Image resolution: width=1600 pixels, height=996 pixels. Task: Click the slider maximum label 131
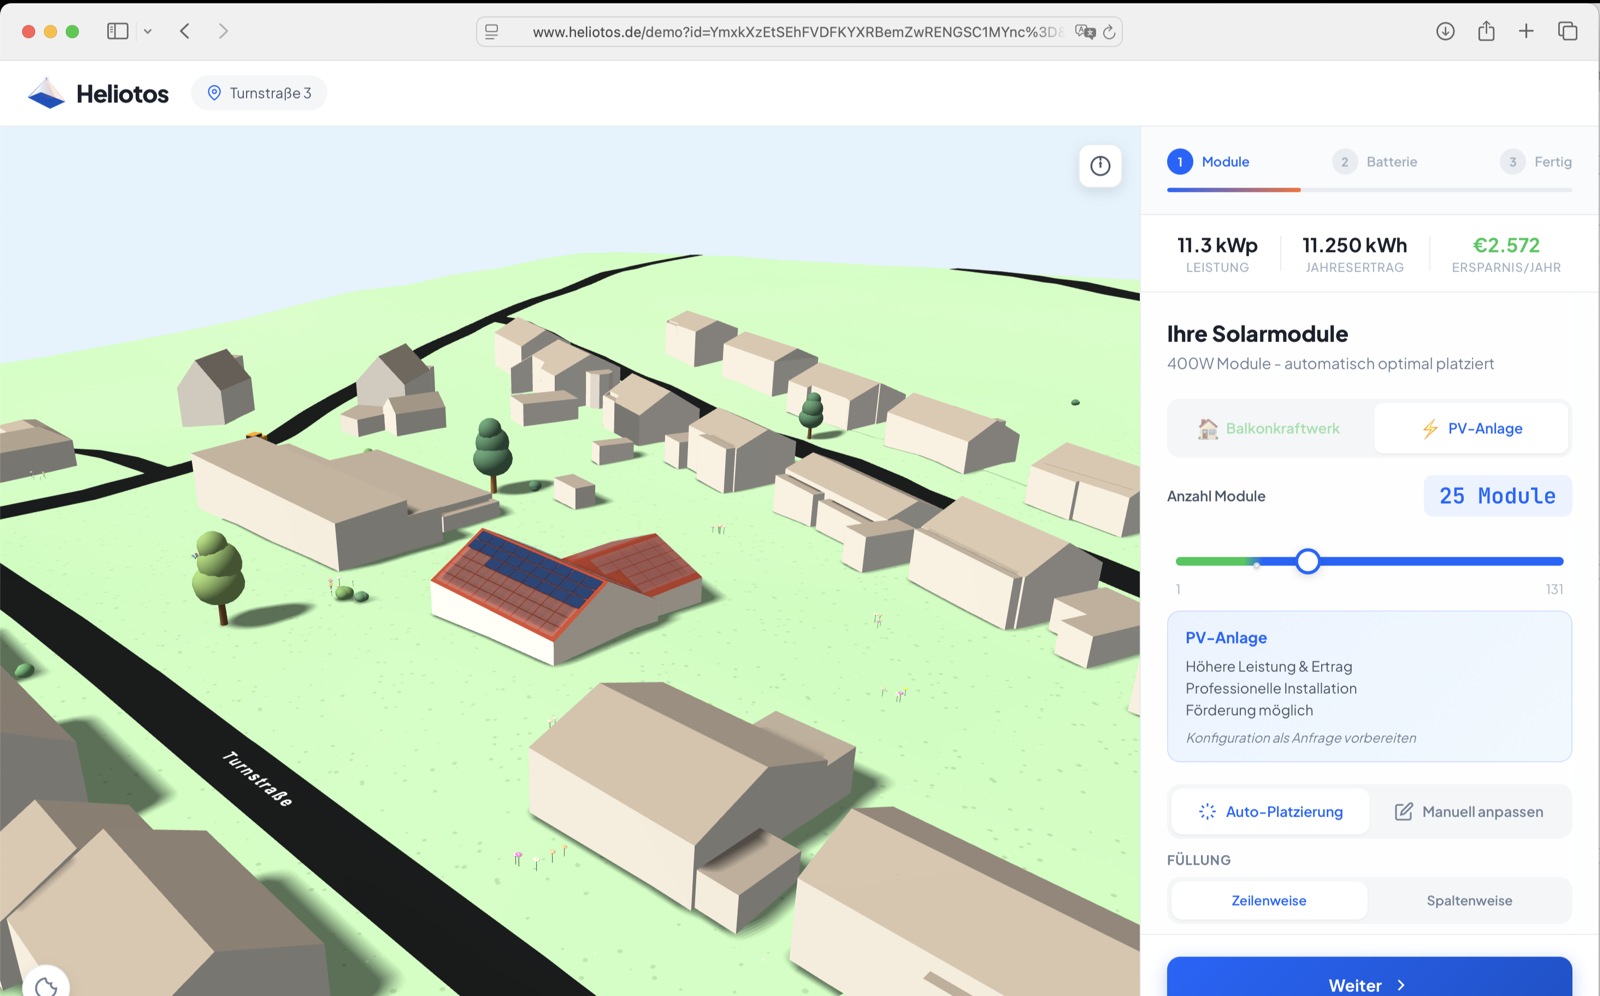(1554, 589)
